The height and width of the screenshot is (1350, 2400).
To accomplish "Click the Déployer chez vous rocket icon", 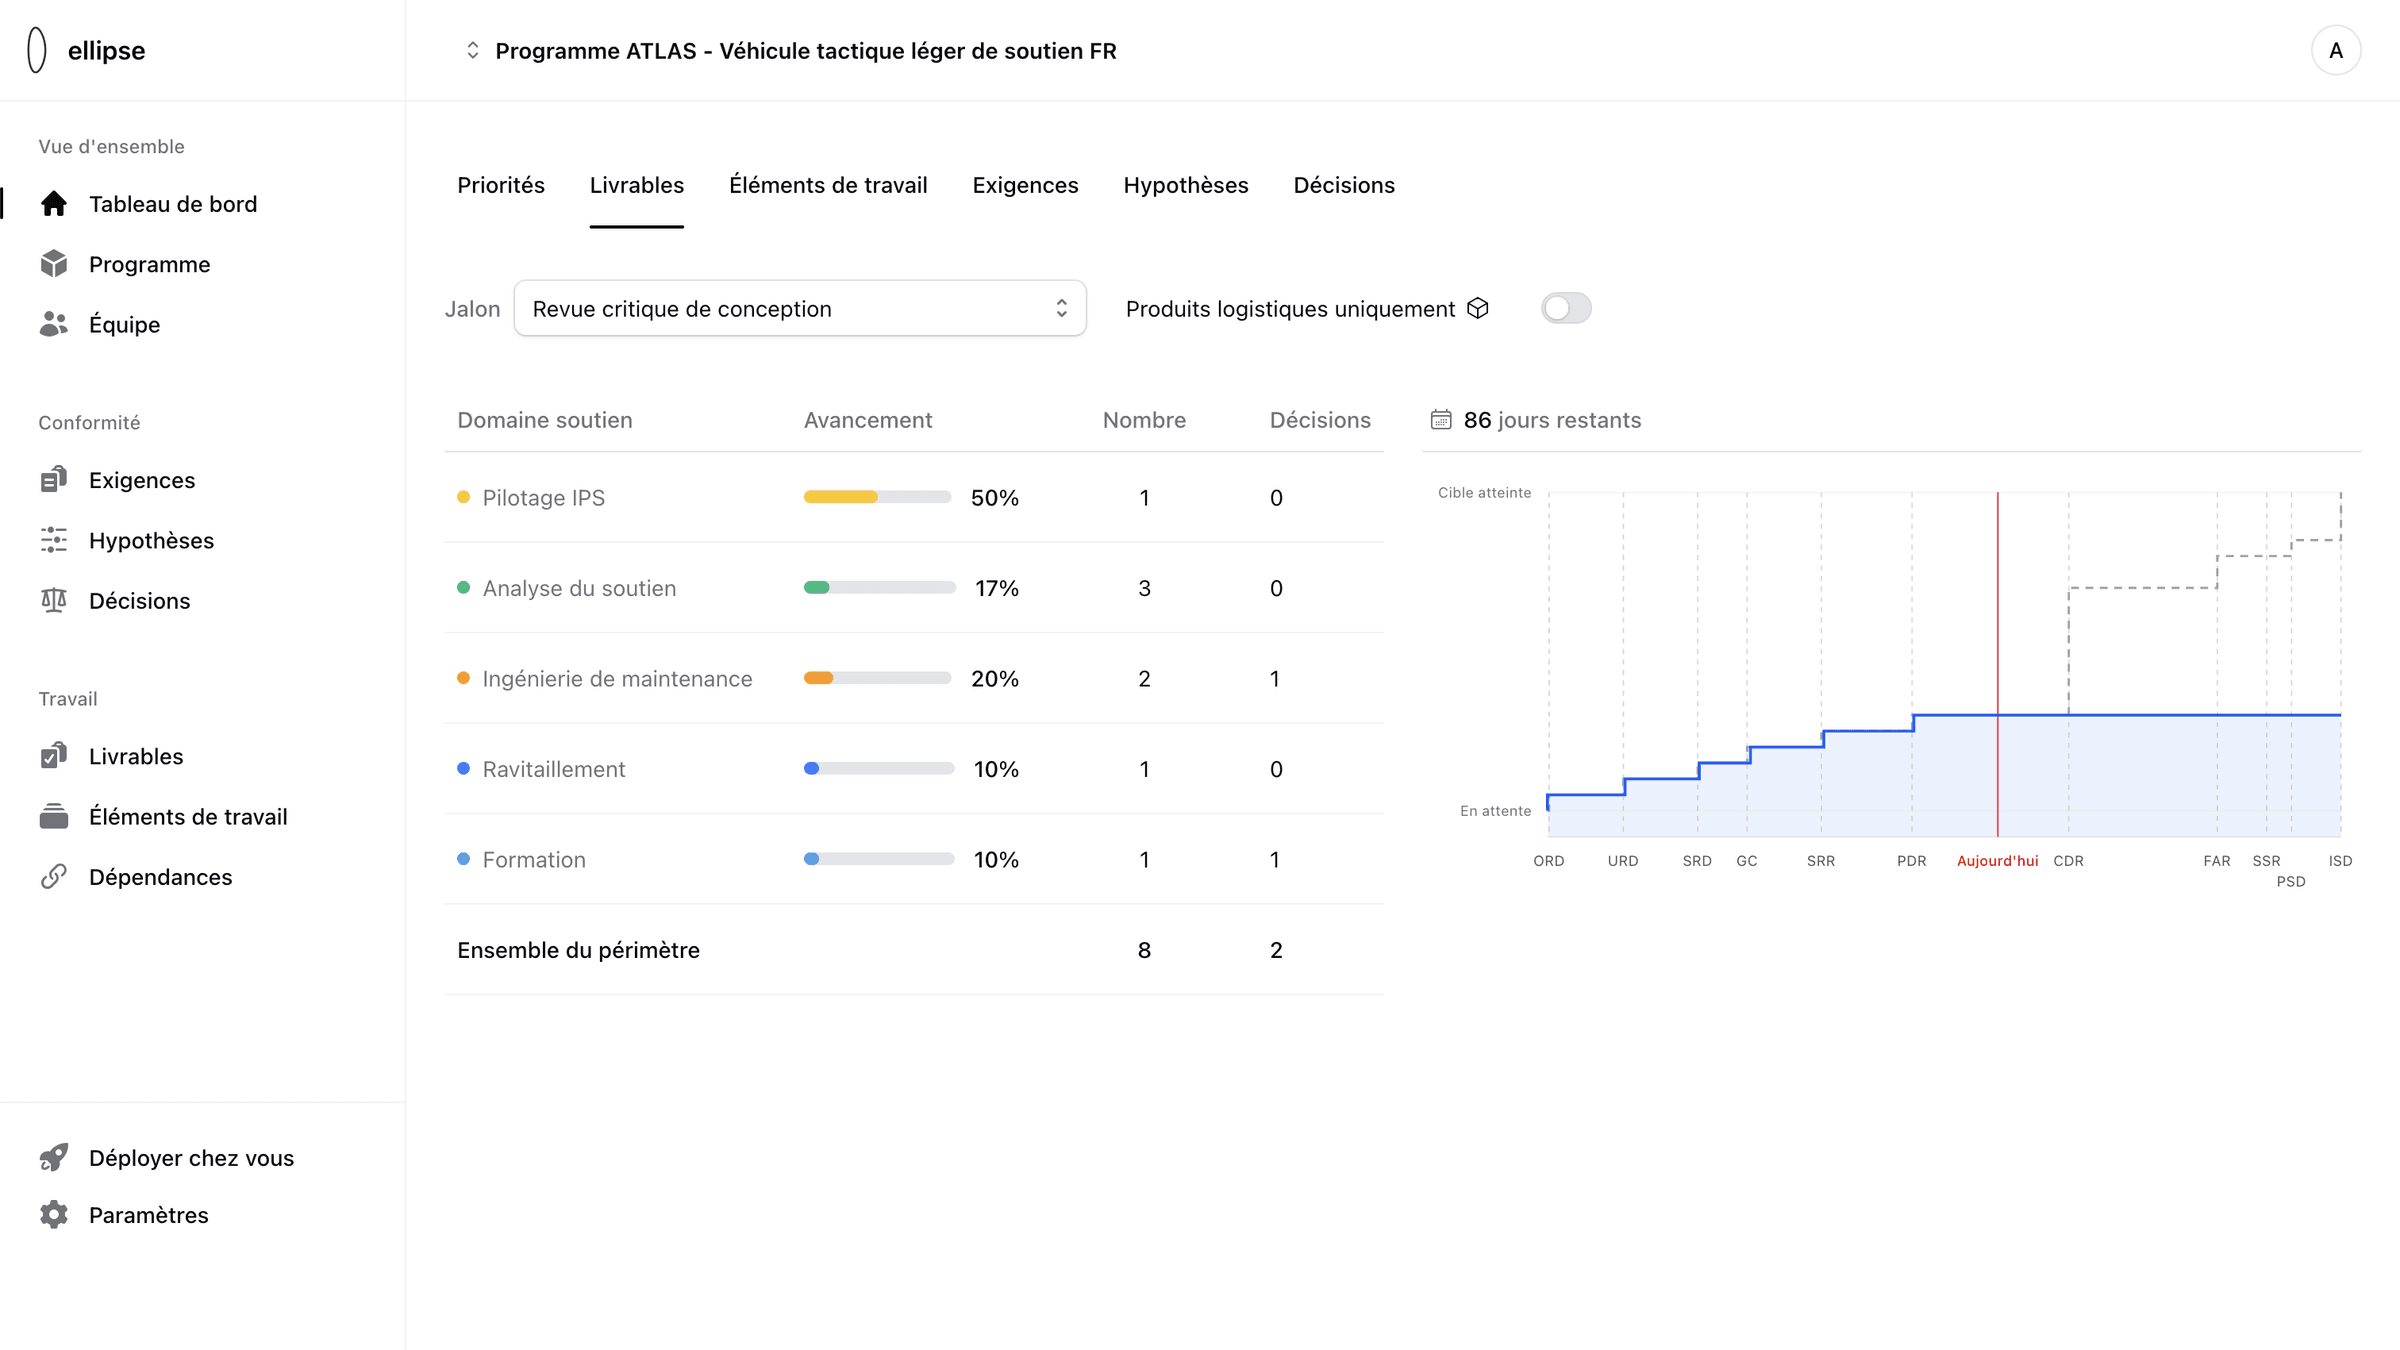I will pos(54,1157).
